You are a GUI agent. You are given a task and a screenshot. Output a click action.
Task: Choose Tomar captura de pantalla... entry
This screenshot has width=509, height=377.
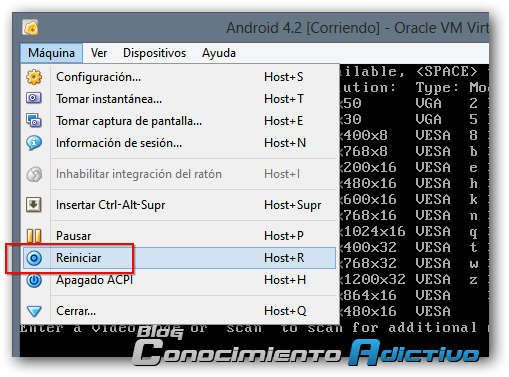click(x=179, y=121)
